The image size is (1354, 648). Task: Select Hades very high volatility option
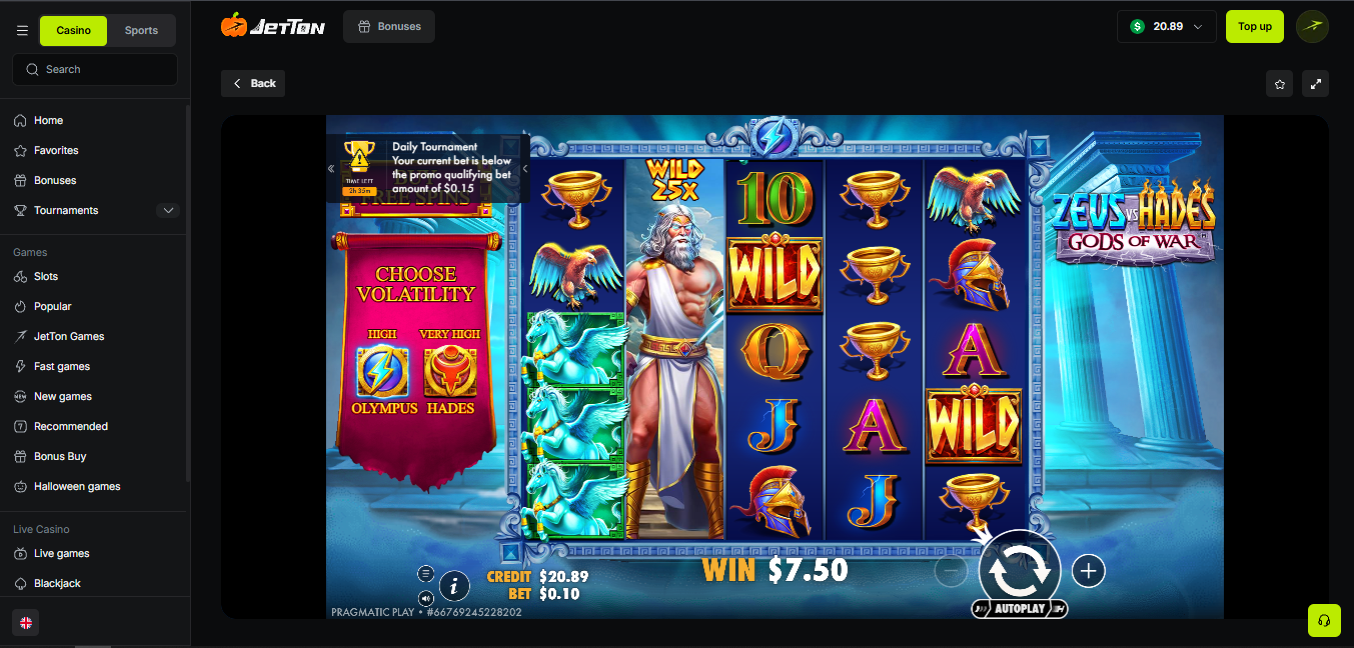tap(450, 373)
